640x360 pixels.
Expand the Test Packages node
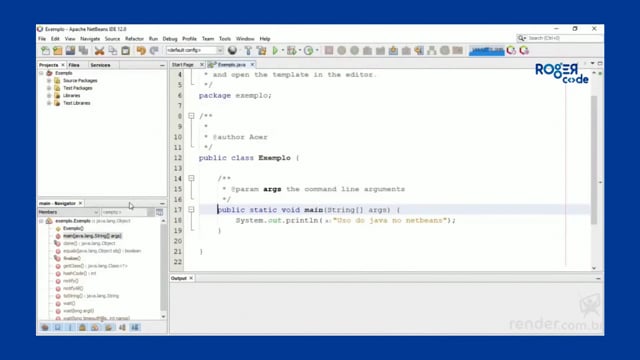click(x=49, y=88)
